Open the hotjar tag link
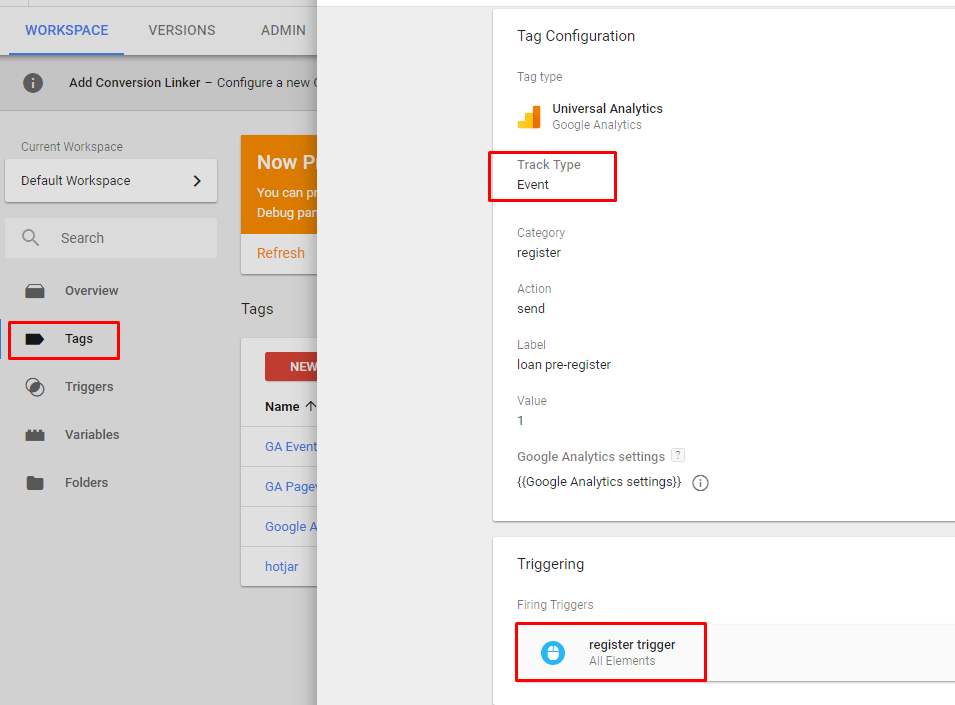 [x=281, y=567]
